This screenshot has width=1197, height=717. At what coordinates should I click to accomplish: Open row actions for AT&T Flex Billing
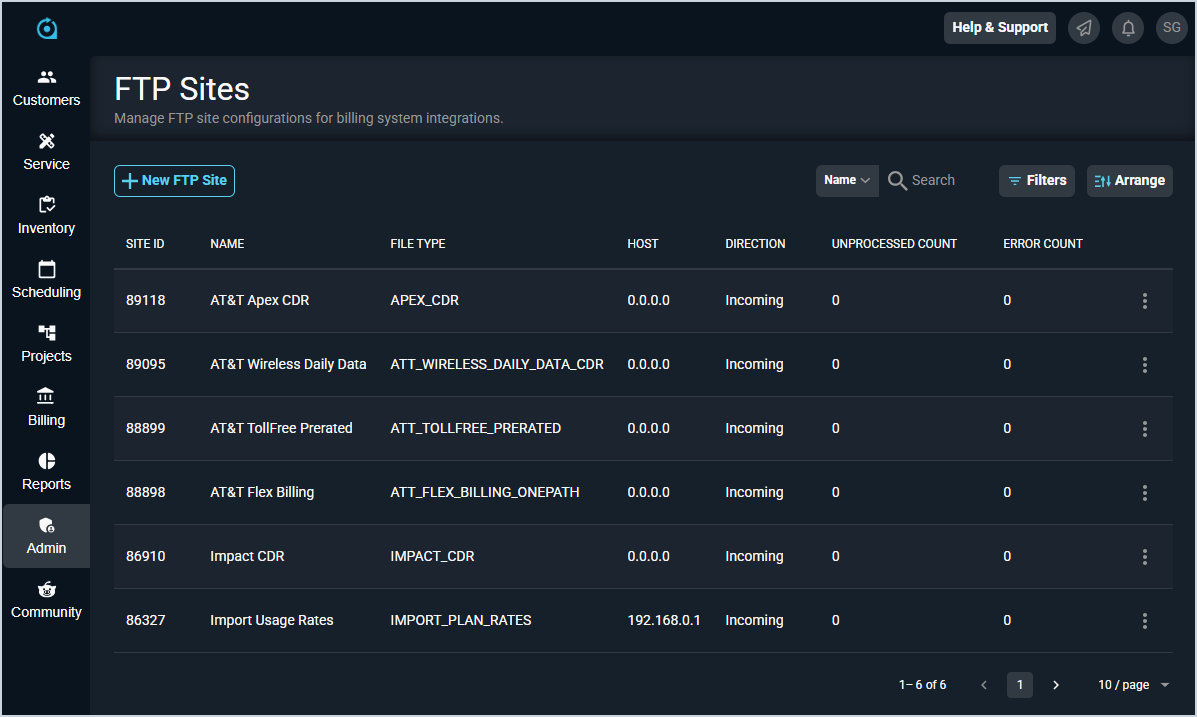point(1145,493)
